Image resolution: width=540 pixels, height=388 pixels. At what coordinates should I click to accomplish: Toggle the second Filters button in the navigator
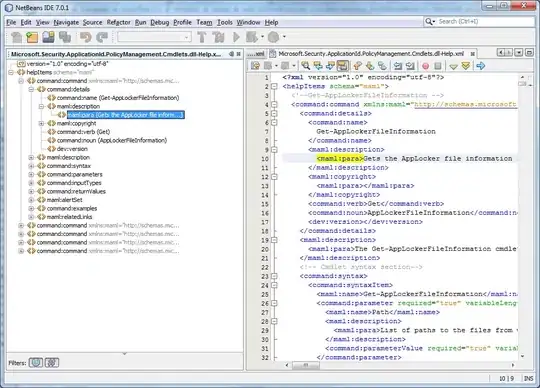(52, 363)
